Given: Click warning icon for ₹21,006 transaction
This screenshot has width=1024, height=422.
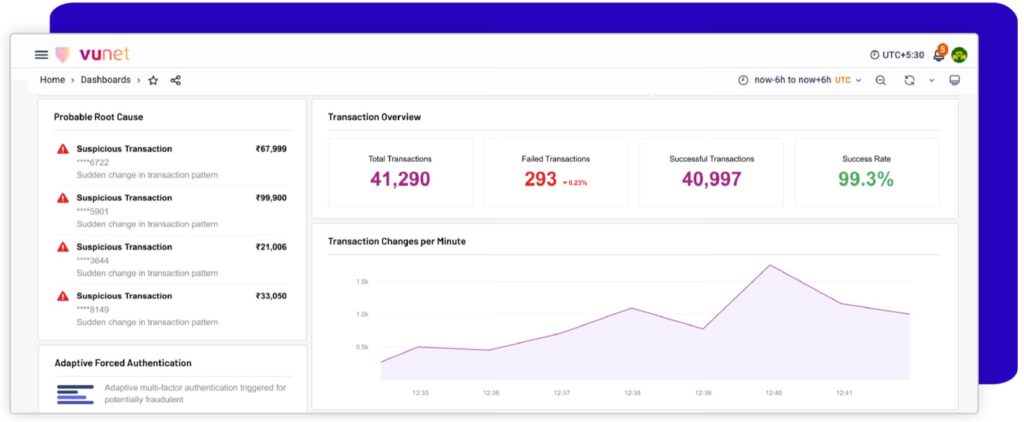Looking at the screenshot, I should click(x=63, y=247).
